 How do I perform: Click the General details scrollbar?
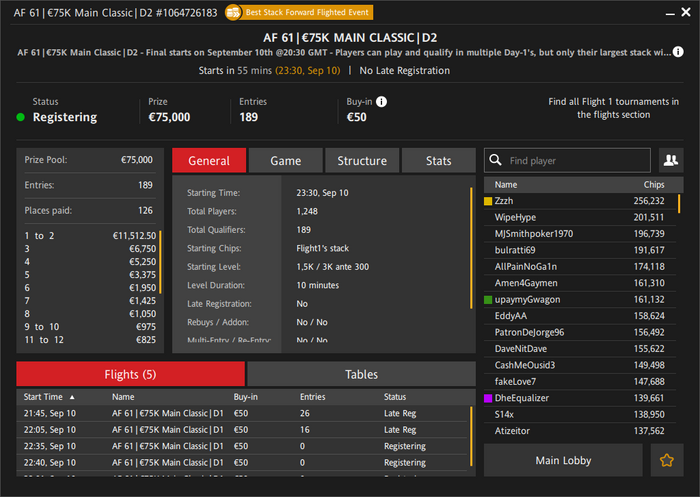tap(471, 248)
